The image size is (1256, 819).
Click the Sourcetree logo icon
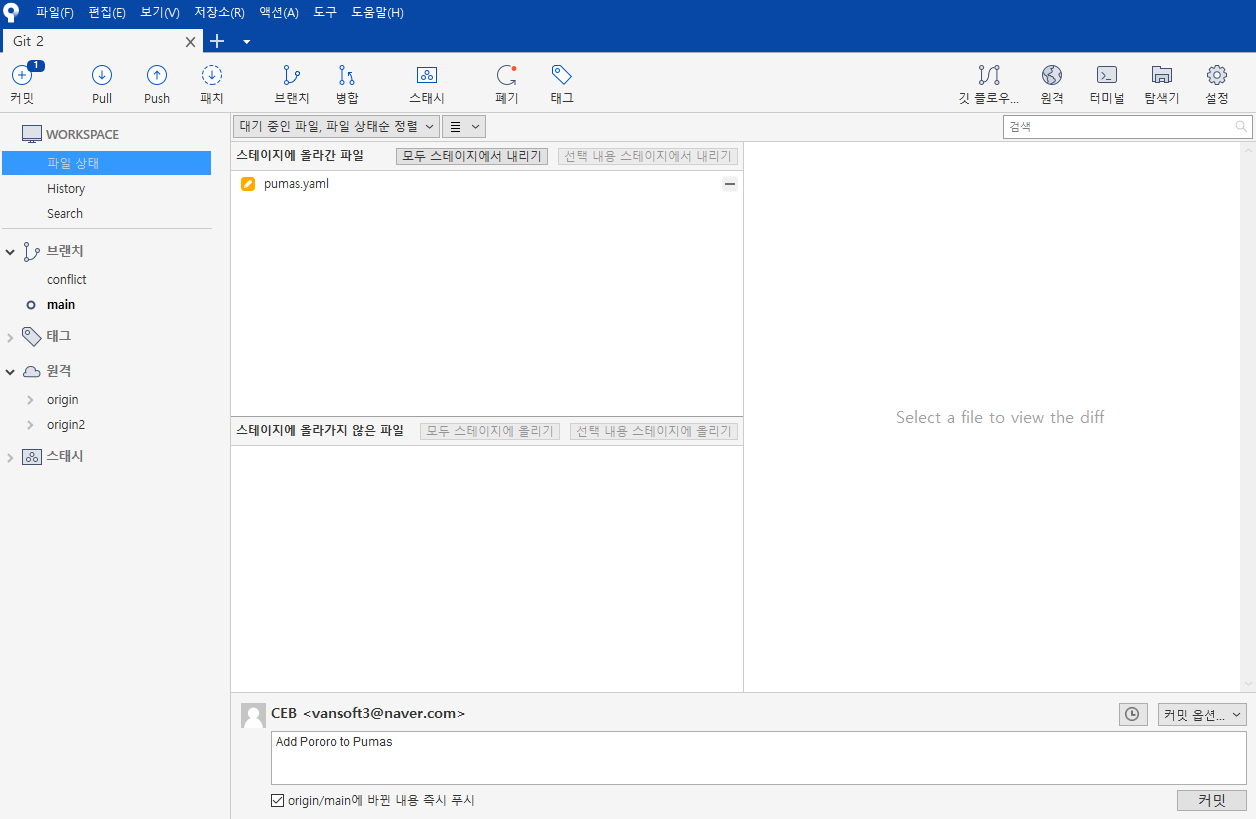tap(12, 12)
